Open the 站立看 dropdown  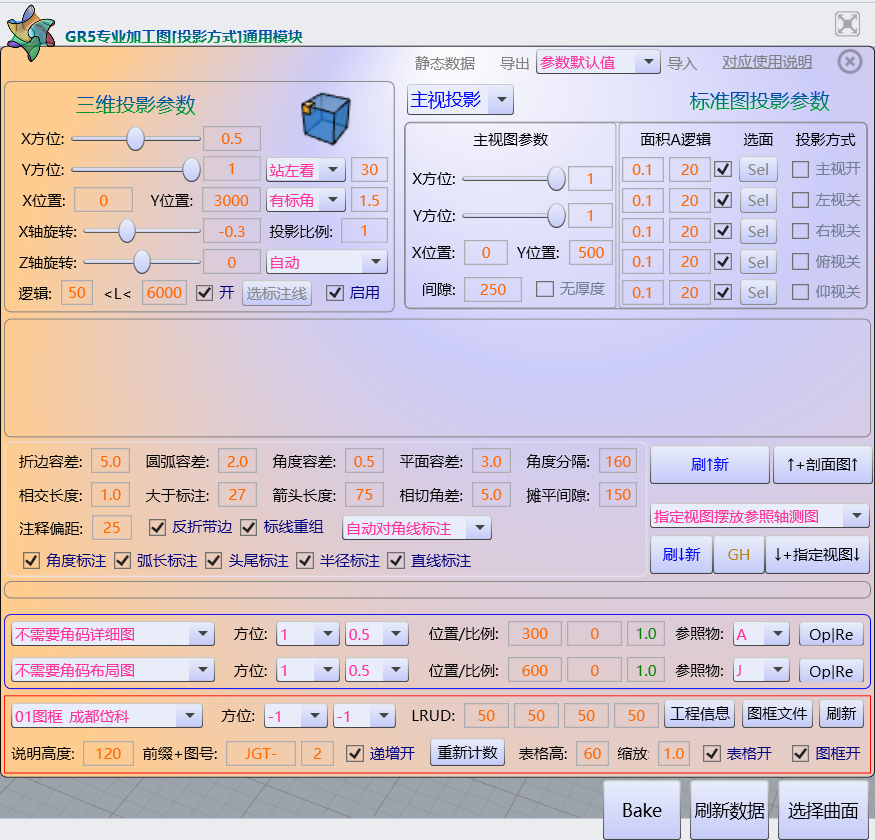tap(305, 170)
